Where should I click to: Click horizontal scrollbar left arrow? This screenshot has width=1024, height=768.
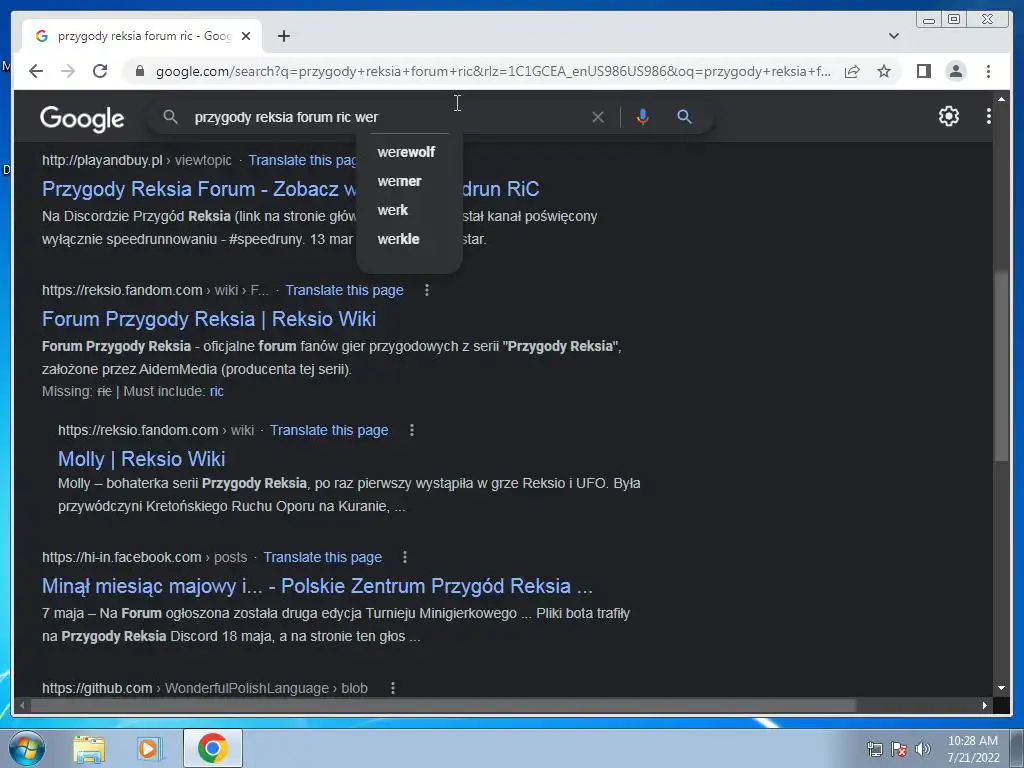coord(22,705)
